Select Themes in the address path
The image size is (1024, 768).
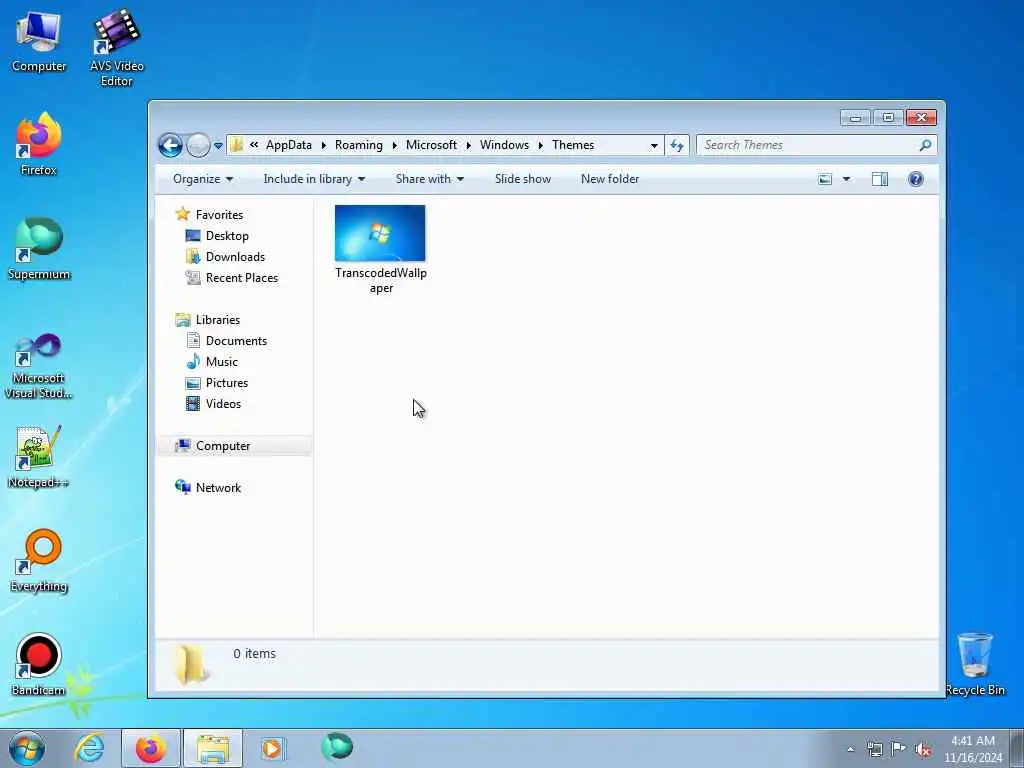(573, 145)
